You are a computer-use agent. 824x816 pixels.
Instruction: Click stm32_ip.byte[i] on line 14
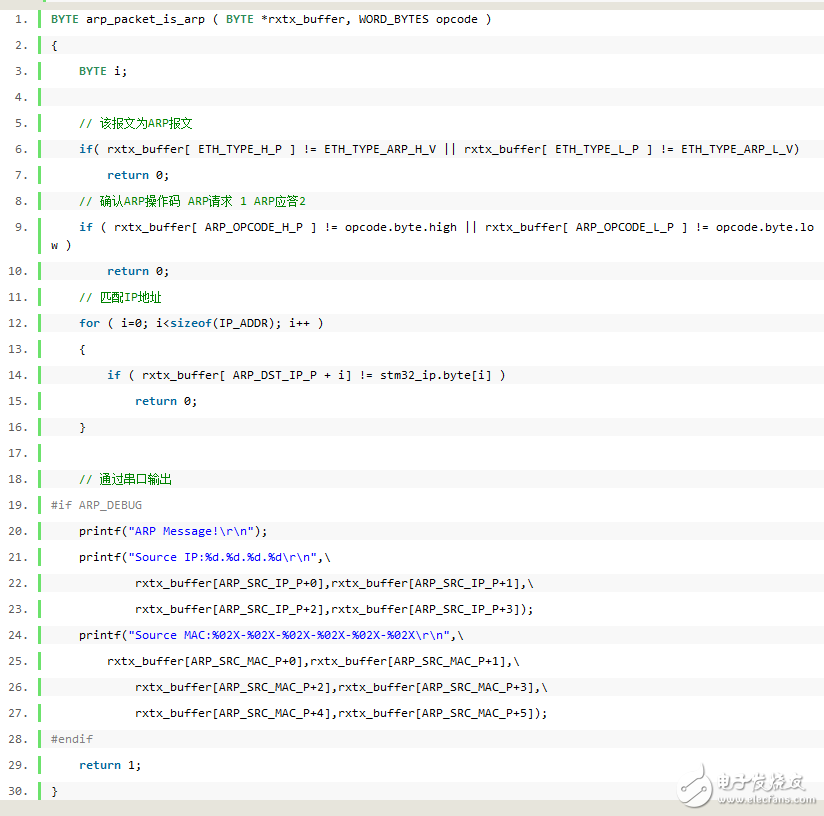[436, 375]
